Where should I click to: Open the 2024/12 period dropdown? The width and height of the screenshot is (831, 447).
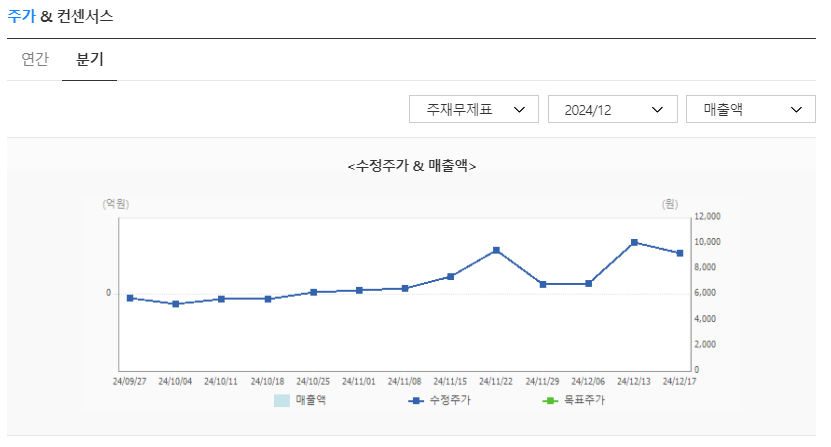pyautogui.click(x=613, y=109)
